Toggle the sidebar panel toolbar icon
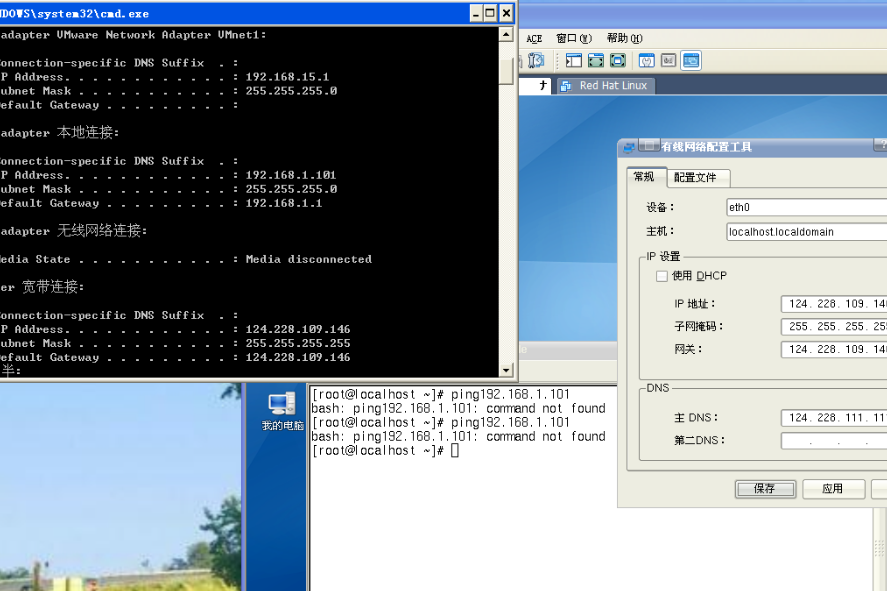Viewport: 887px width, 591px height. (574, 61)
